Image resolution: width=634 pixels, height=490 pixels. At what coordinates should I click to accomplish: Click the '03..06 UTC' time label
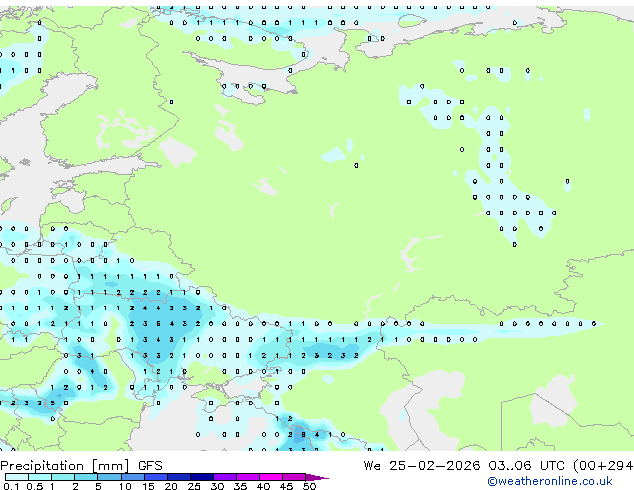(526, 466)
